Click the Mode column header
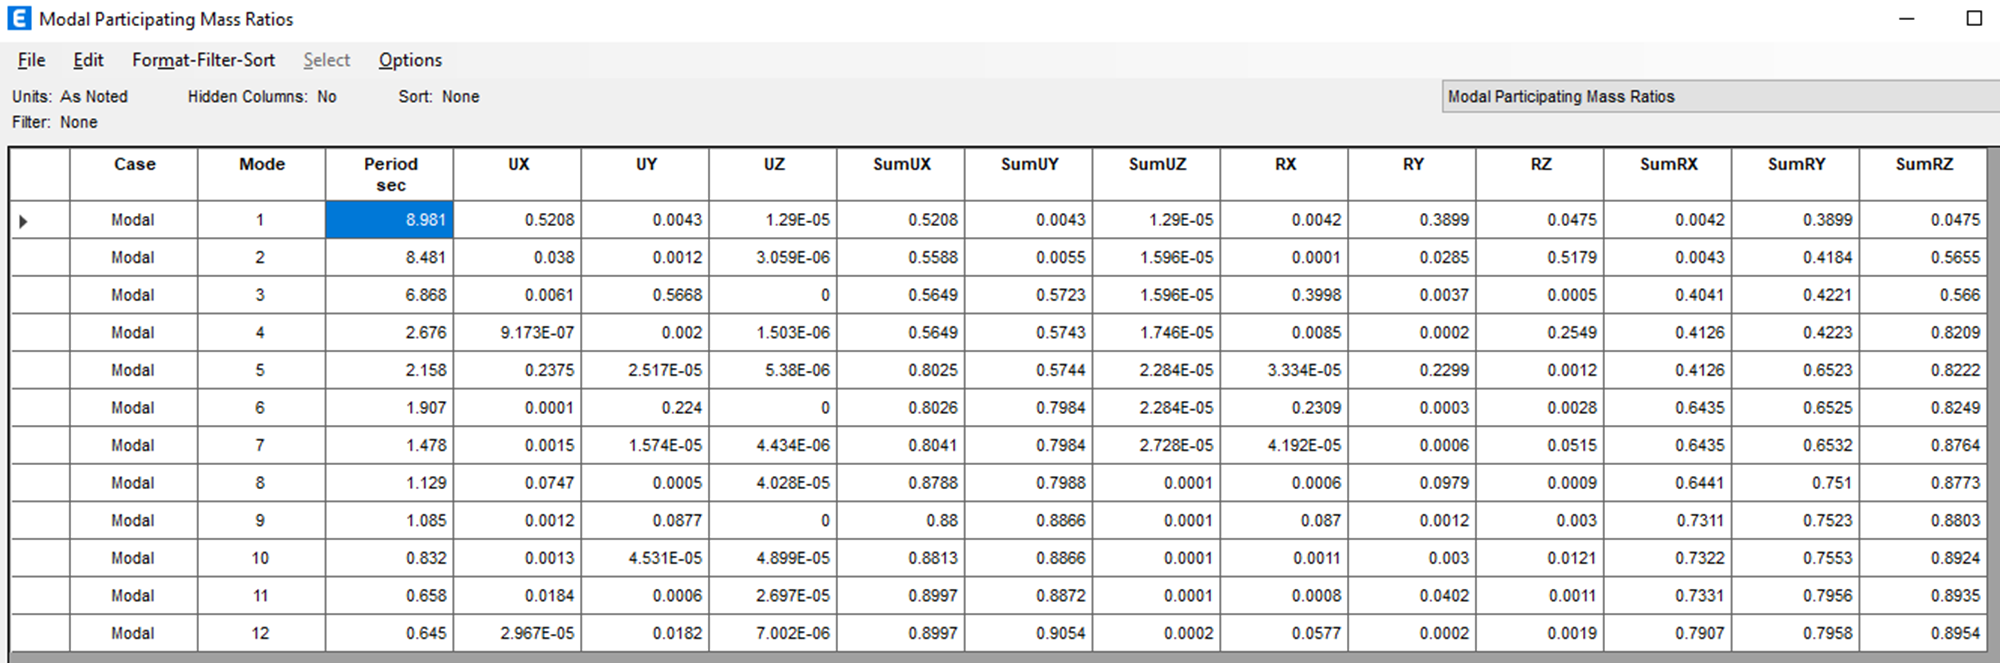Screen dimensions: 2000x663 tap(262, 174)
